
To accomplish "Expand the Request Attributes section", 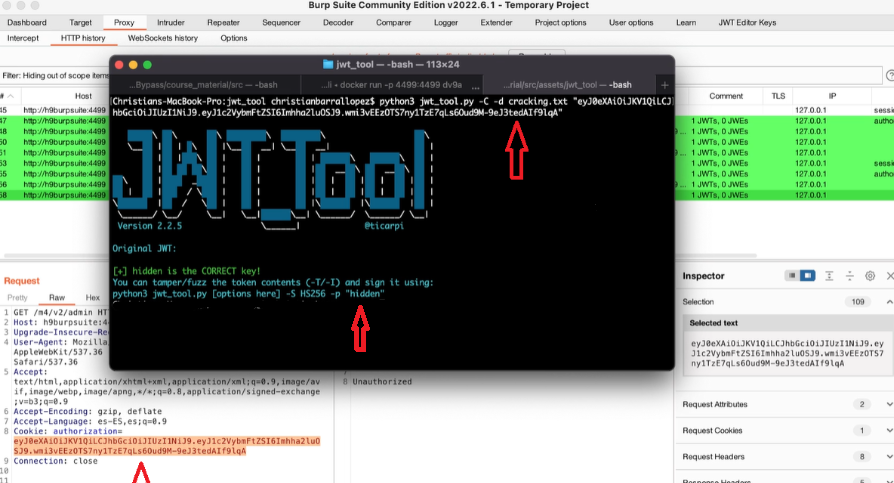I will (889, 404).
